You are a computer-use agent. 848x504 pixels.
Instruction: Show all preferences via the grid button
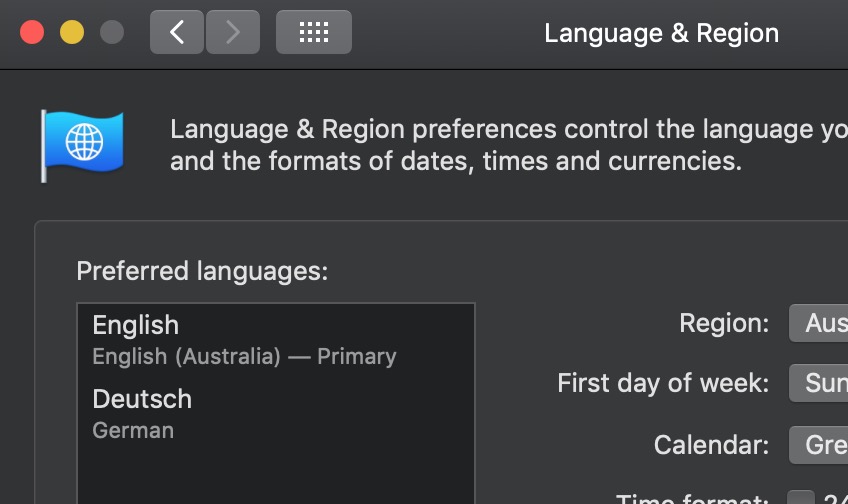pyautogui.click(x=313, y=32)
